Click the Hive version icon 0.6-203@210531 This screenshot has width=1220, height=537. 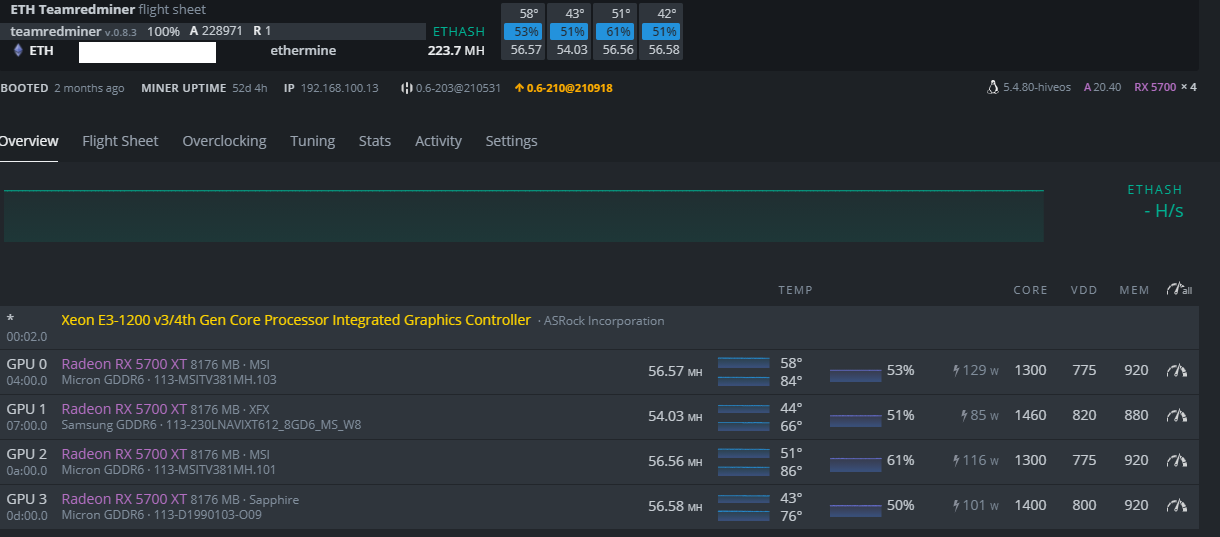[407, 88]
